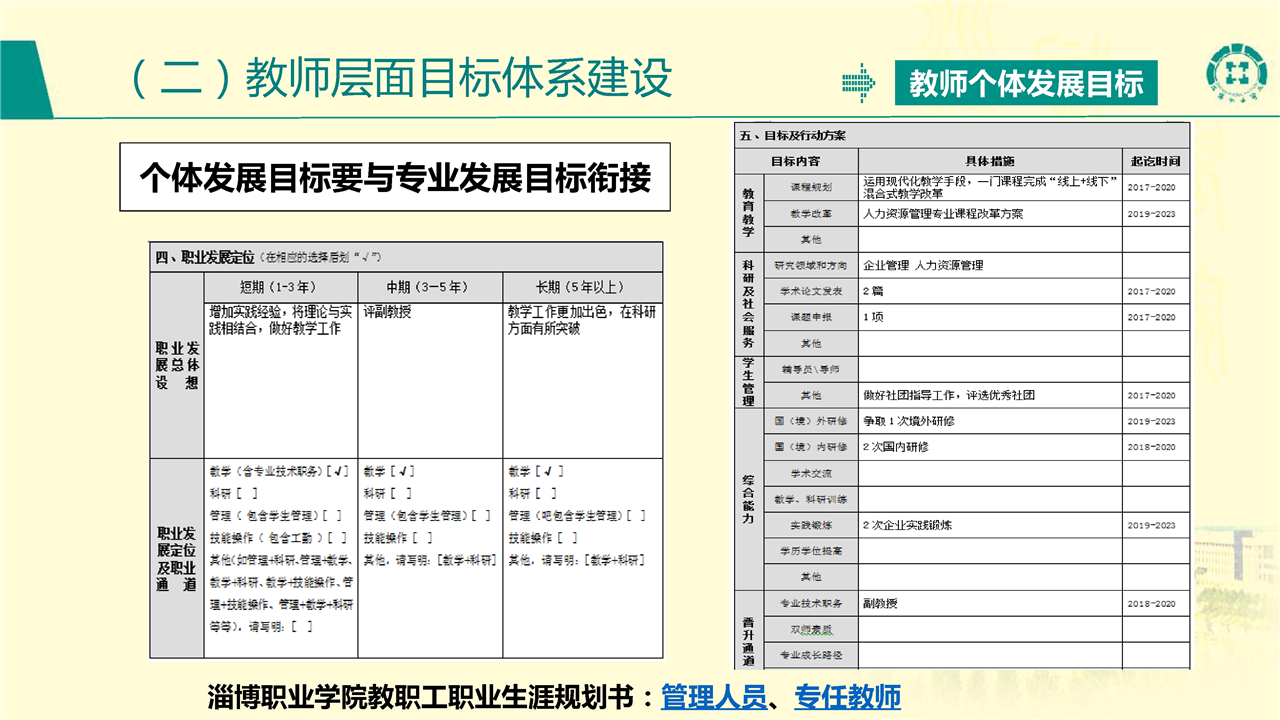Select the 双师素质 row label
This screenshot has height=720, width=1280.
[x=811, y=629]
